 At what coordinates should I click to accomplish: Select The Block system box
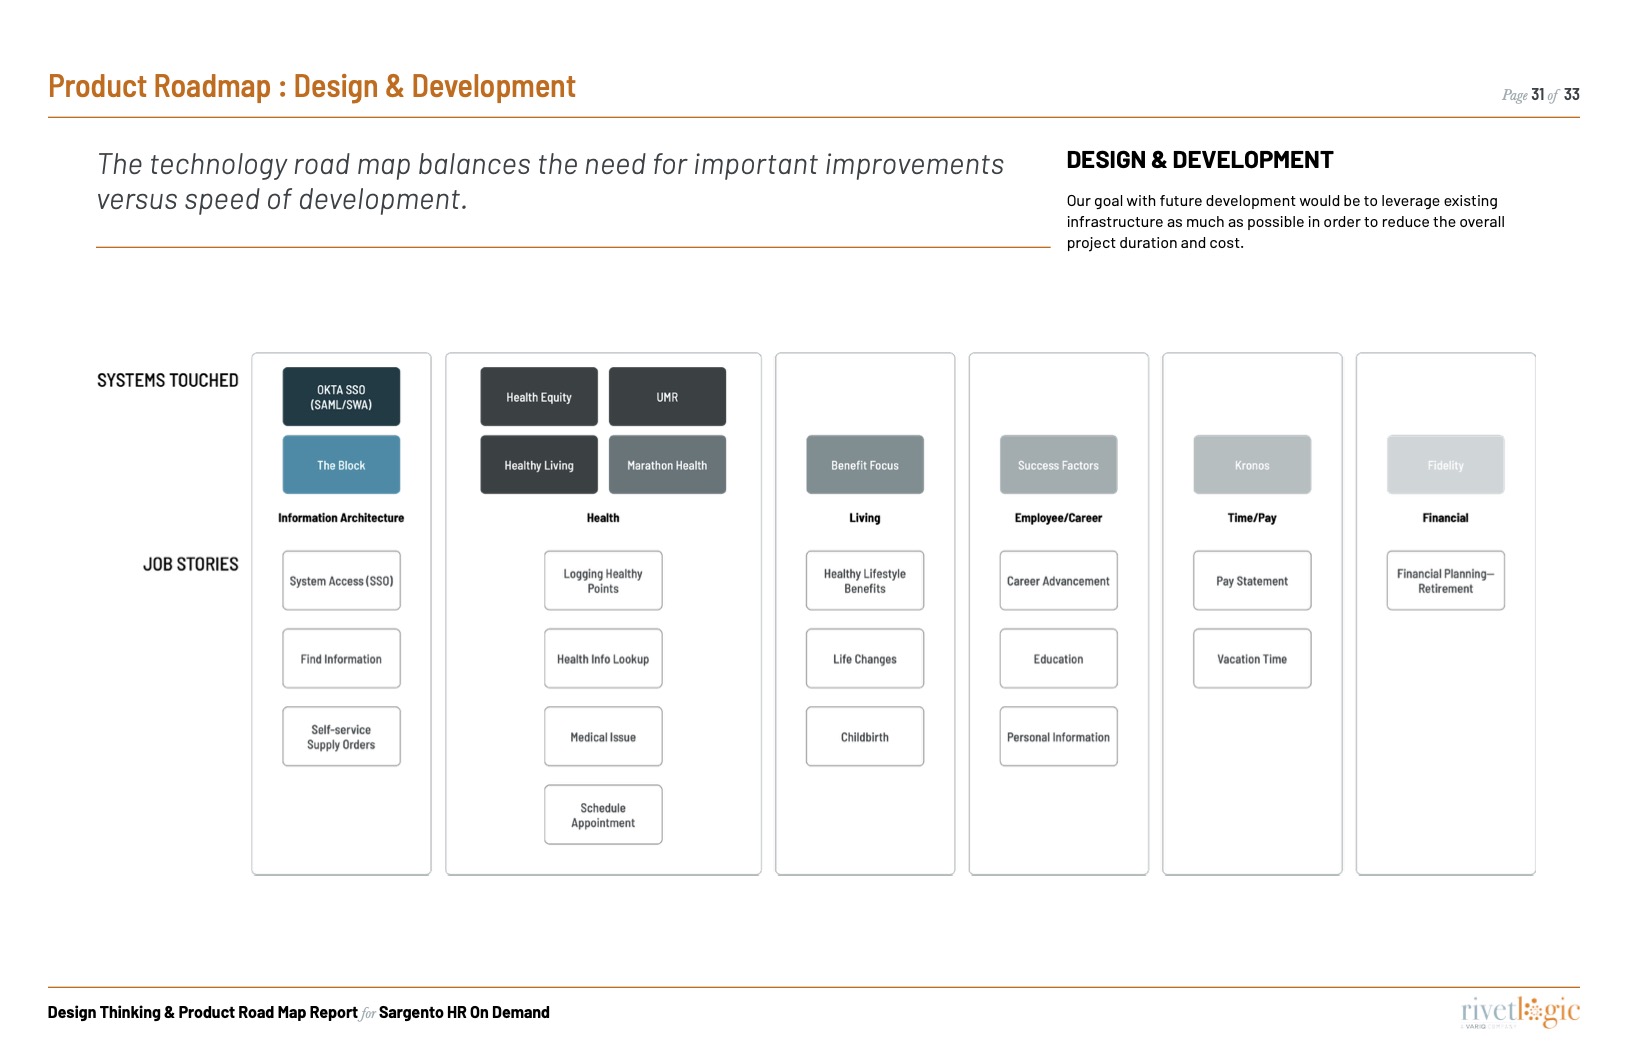(341, 465)
